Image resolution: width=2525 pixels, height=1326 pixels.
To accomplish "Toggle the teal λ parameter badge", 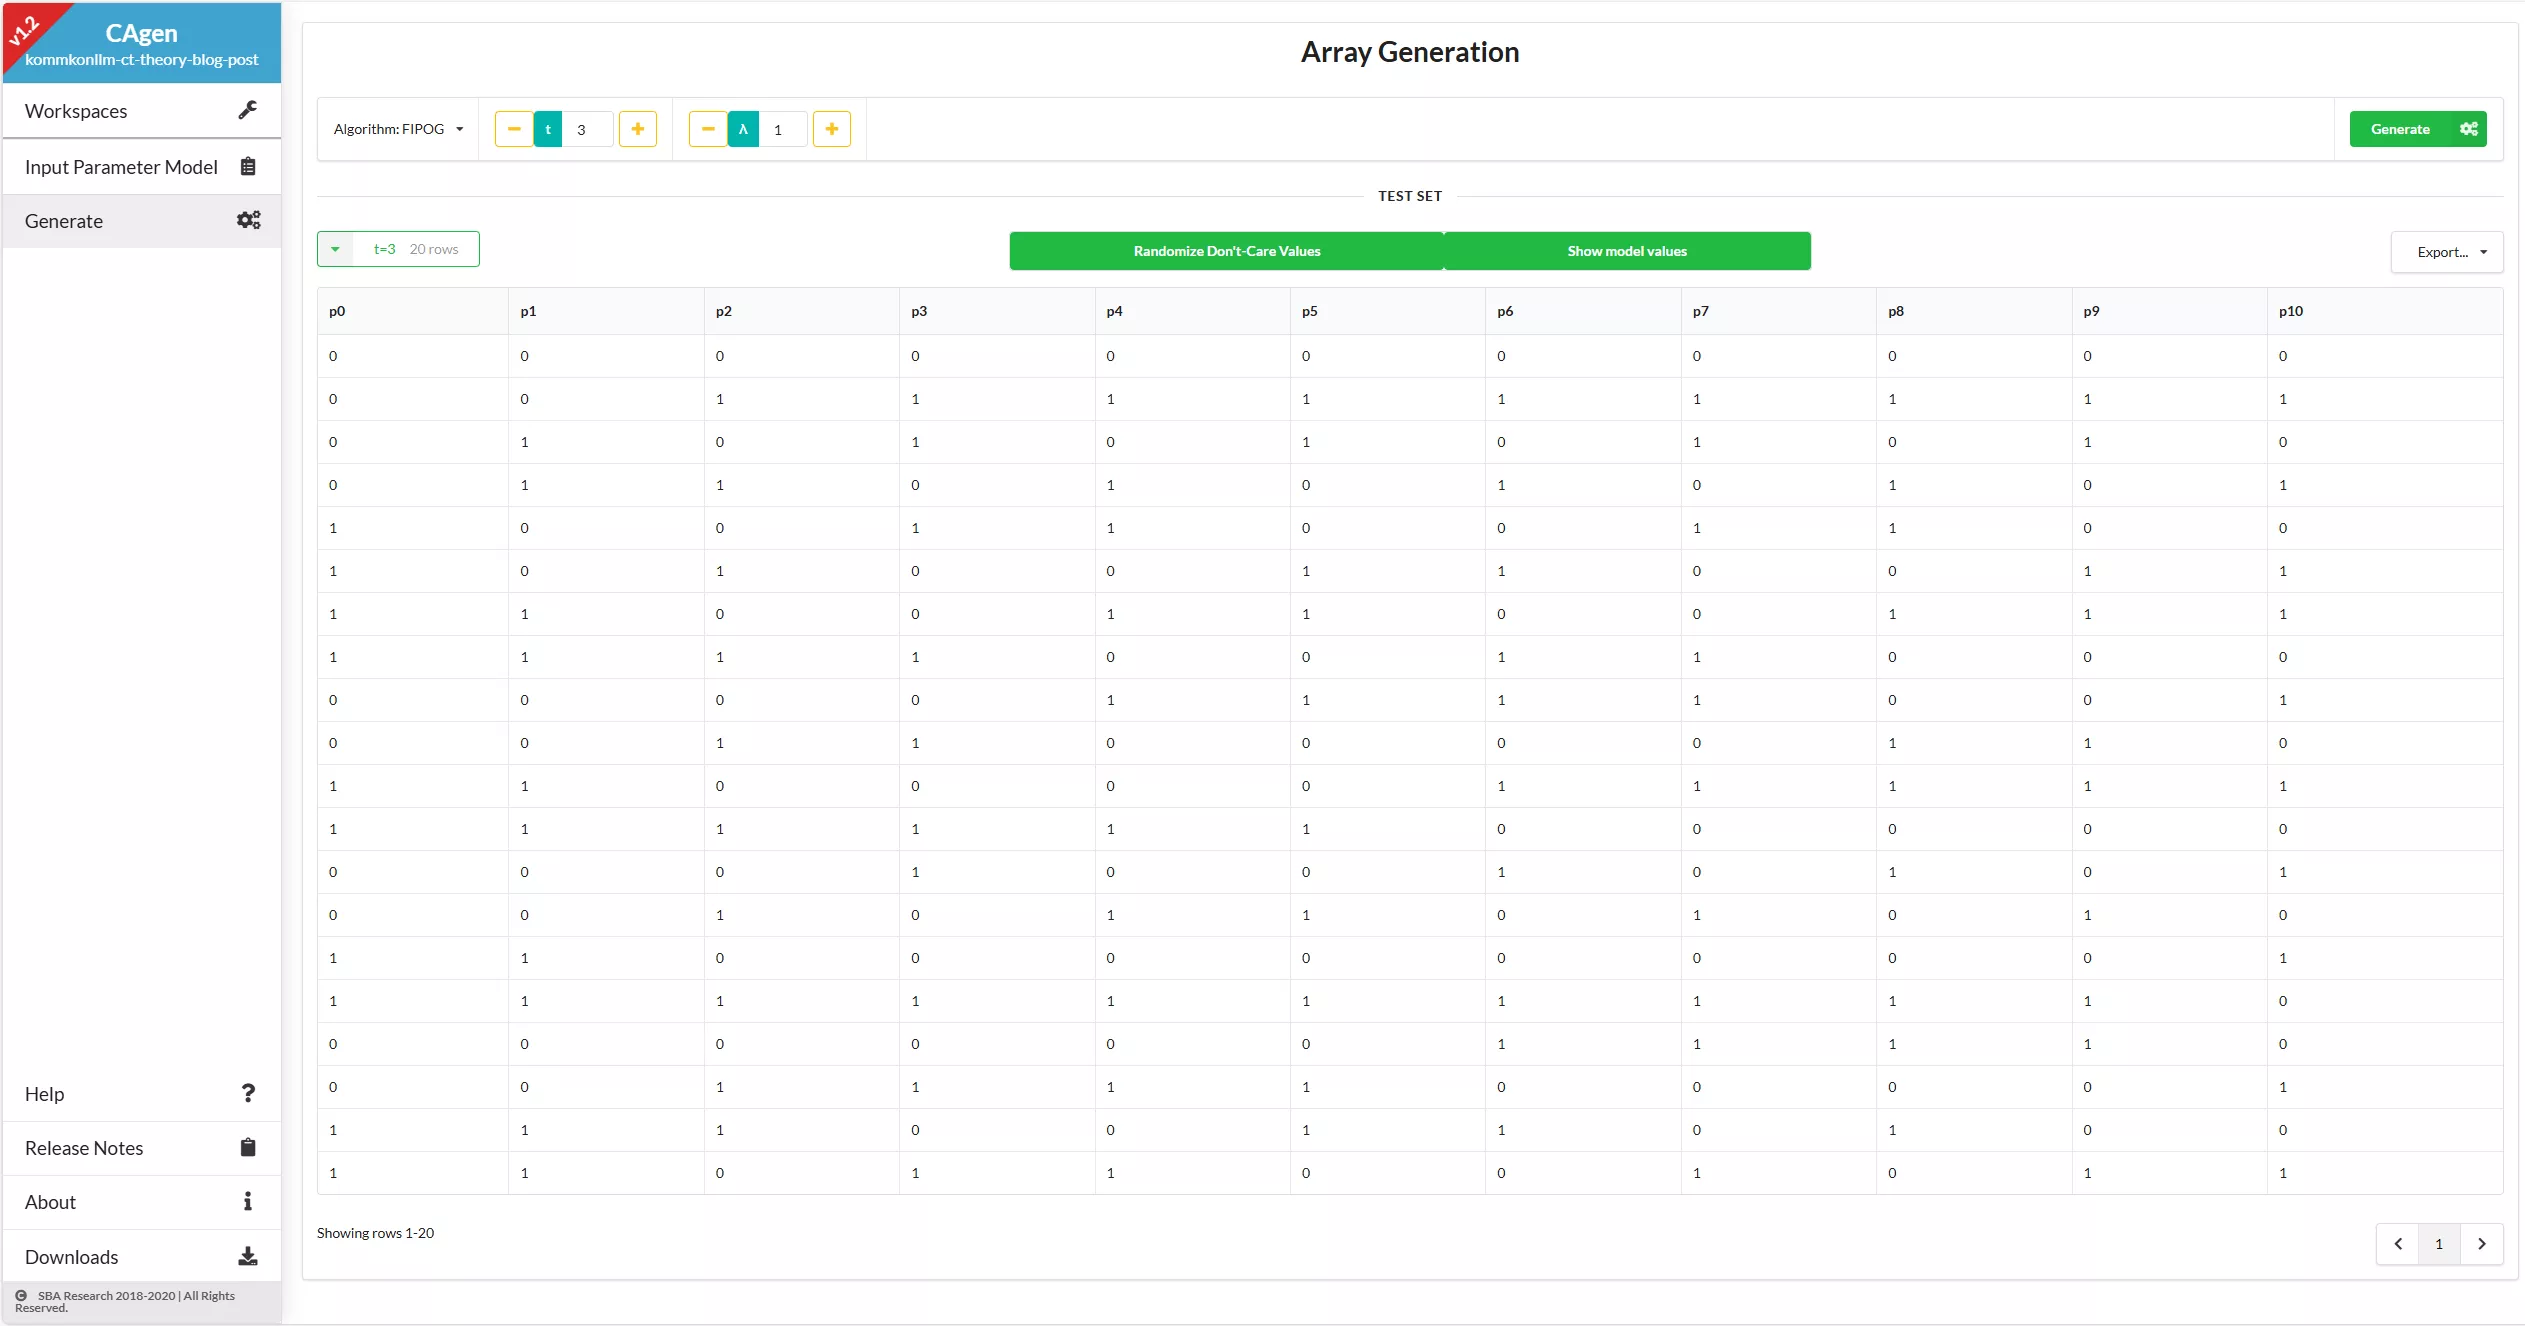I will [743, 128].
